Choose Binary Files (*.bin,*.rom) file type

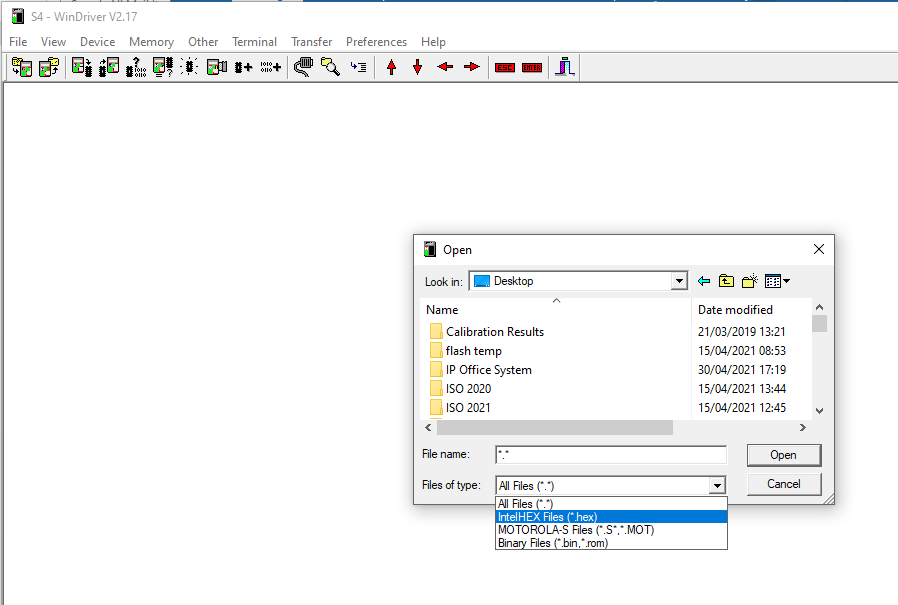point(552,543)
